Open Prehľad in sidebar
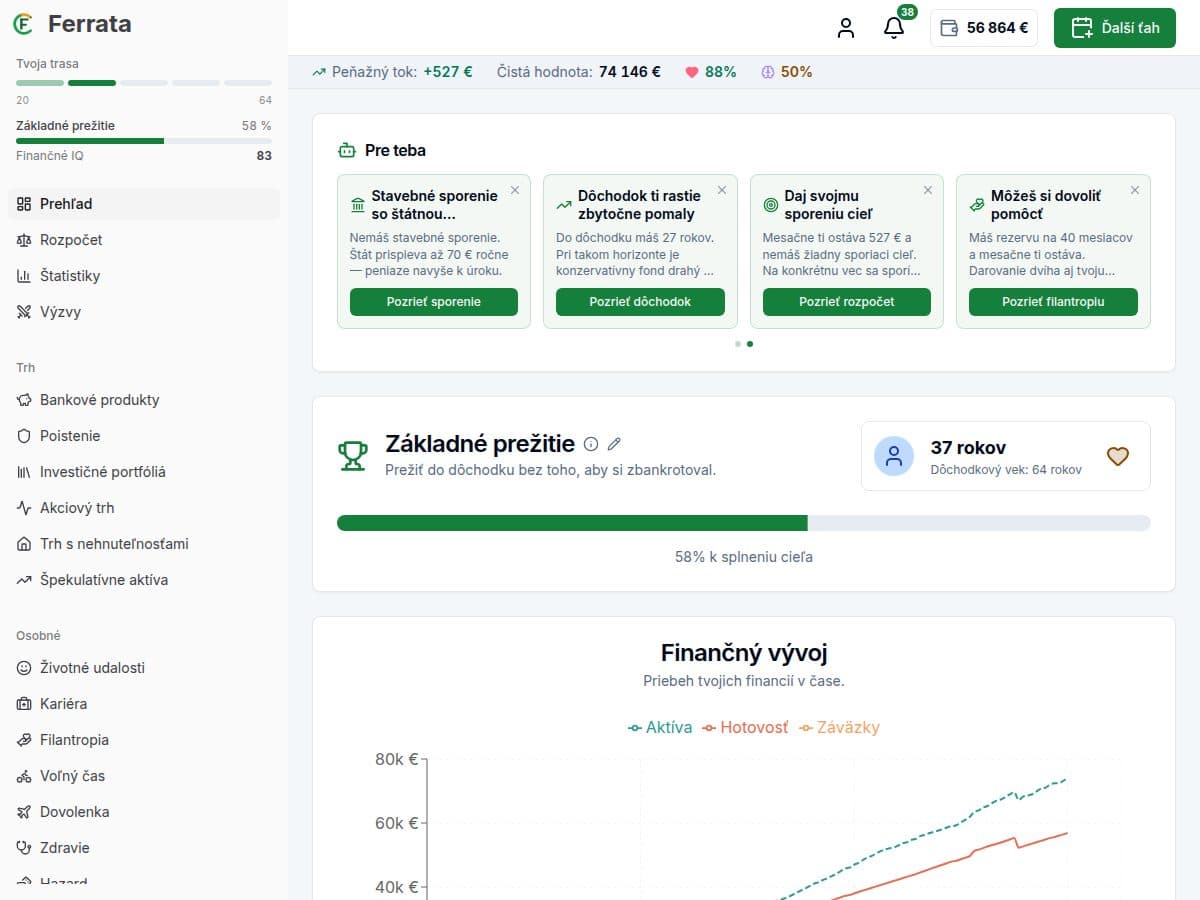This screenshot has height=900, width=1200. pos(144,204)
